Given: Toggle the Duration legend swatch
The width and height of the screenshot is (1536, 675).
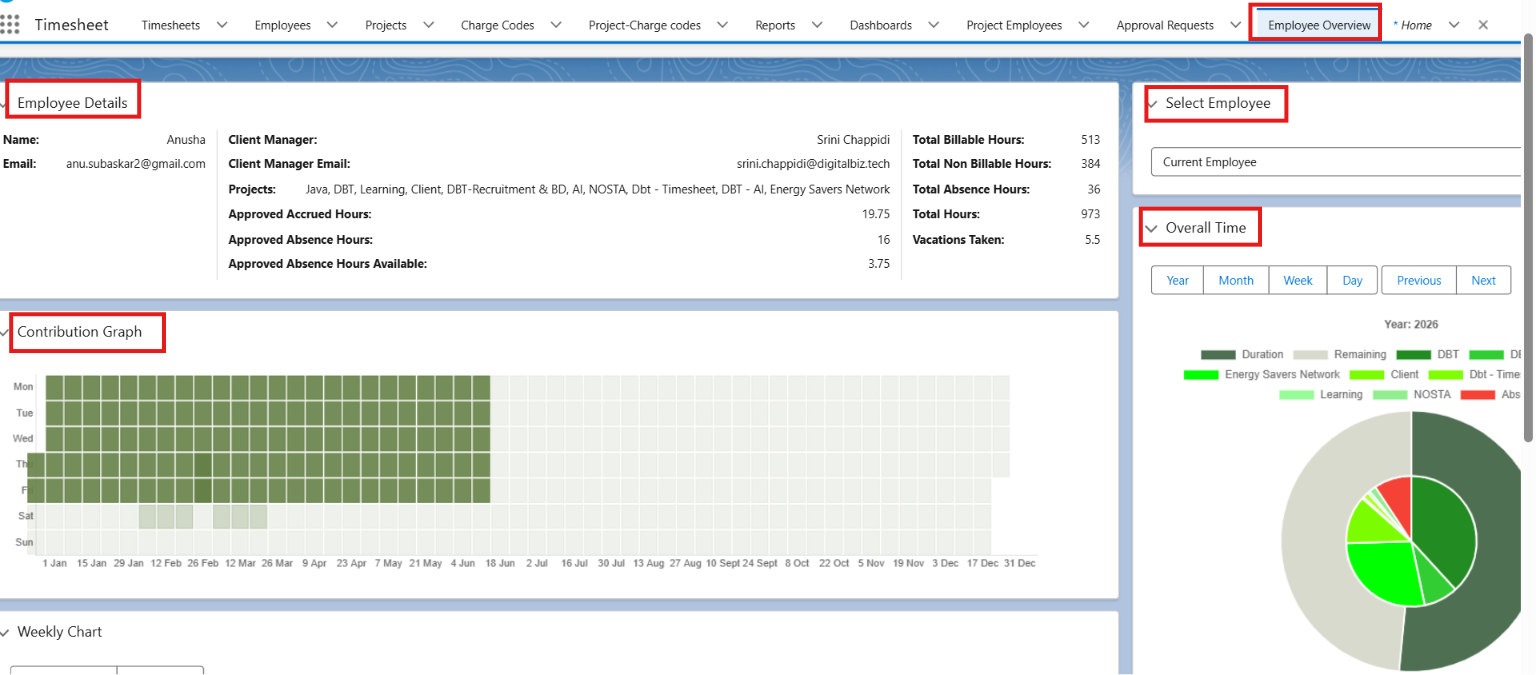Looking at the screenshot, I should pyautogui.click(x=1218, y=354).
